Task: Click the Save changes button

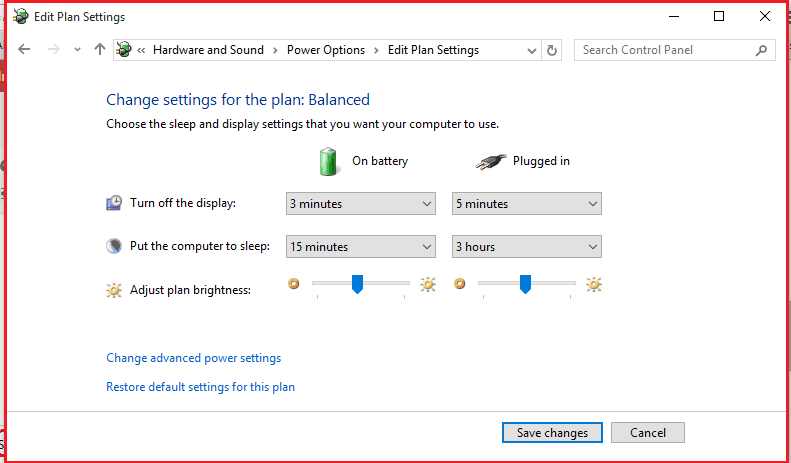Action: coord(552,433)
